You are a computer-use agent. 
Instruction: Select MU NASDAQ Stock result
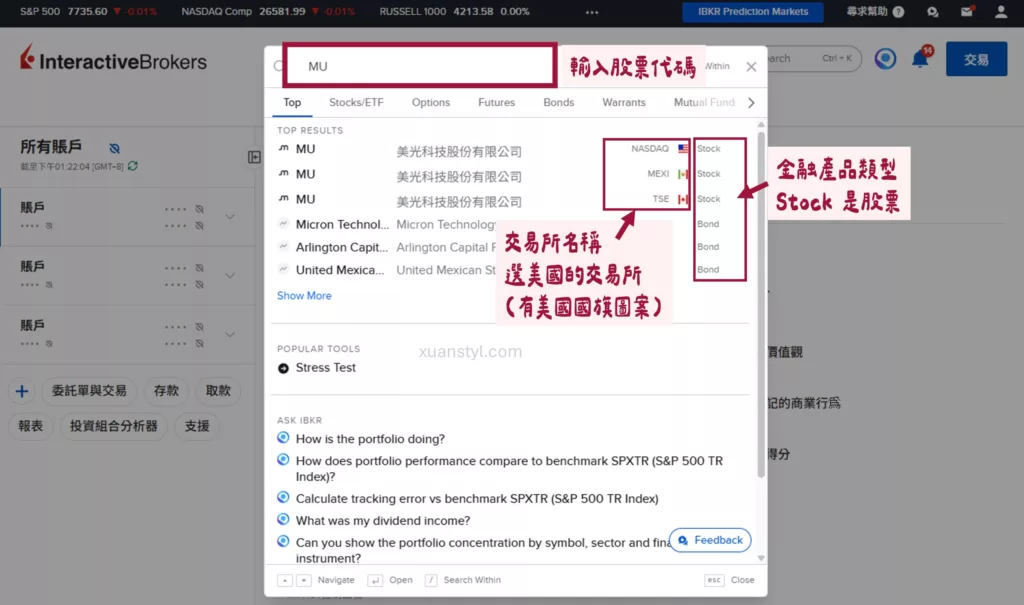coord(512,149)
